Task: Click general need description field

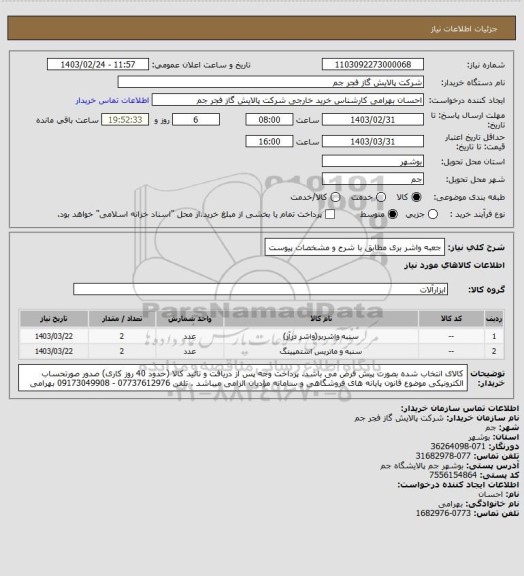Action: pos(355,247)
